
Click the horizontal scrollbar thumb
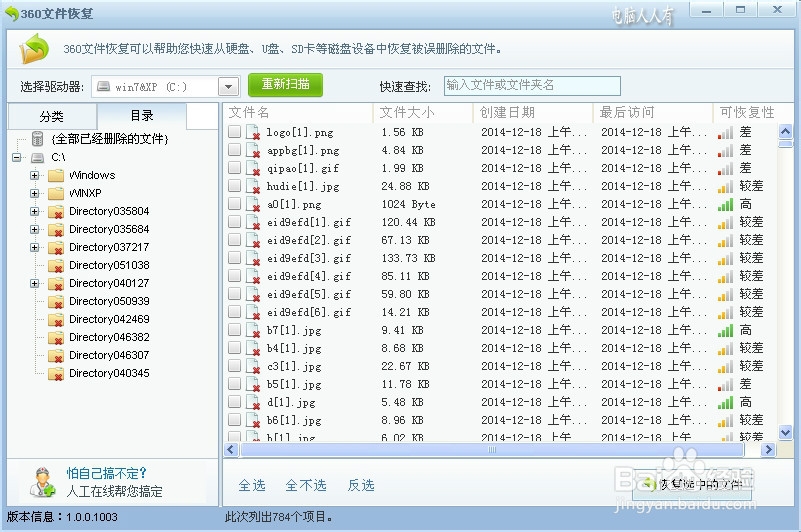coord(492,450)
